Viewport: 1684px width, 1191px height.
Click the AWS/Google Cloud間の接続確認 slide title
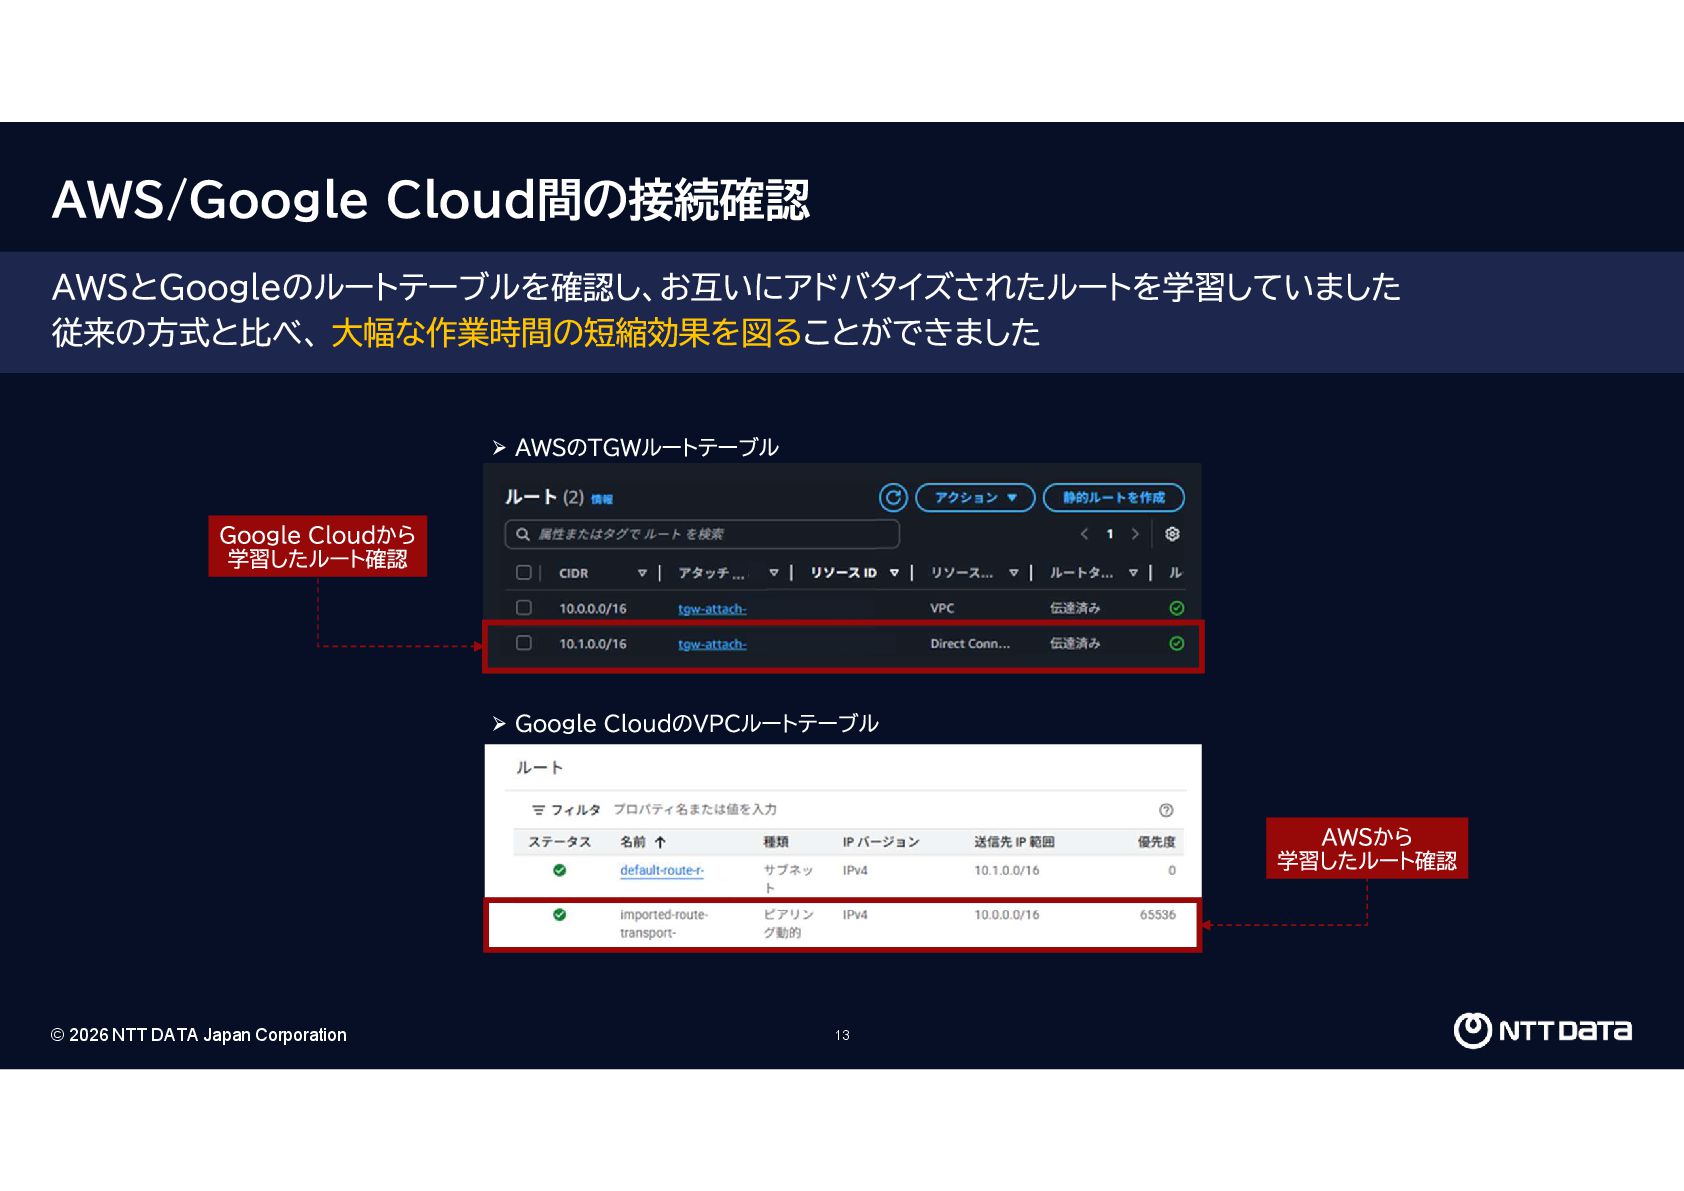tap(431, 199)
